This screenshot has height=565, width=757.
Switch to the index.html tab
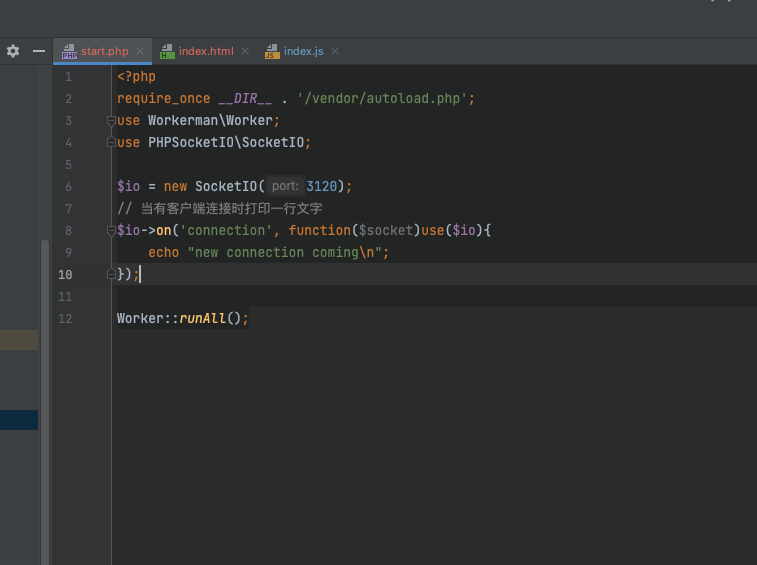pyautogui.click(x=206, y=51)
